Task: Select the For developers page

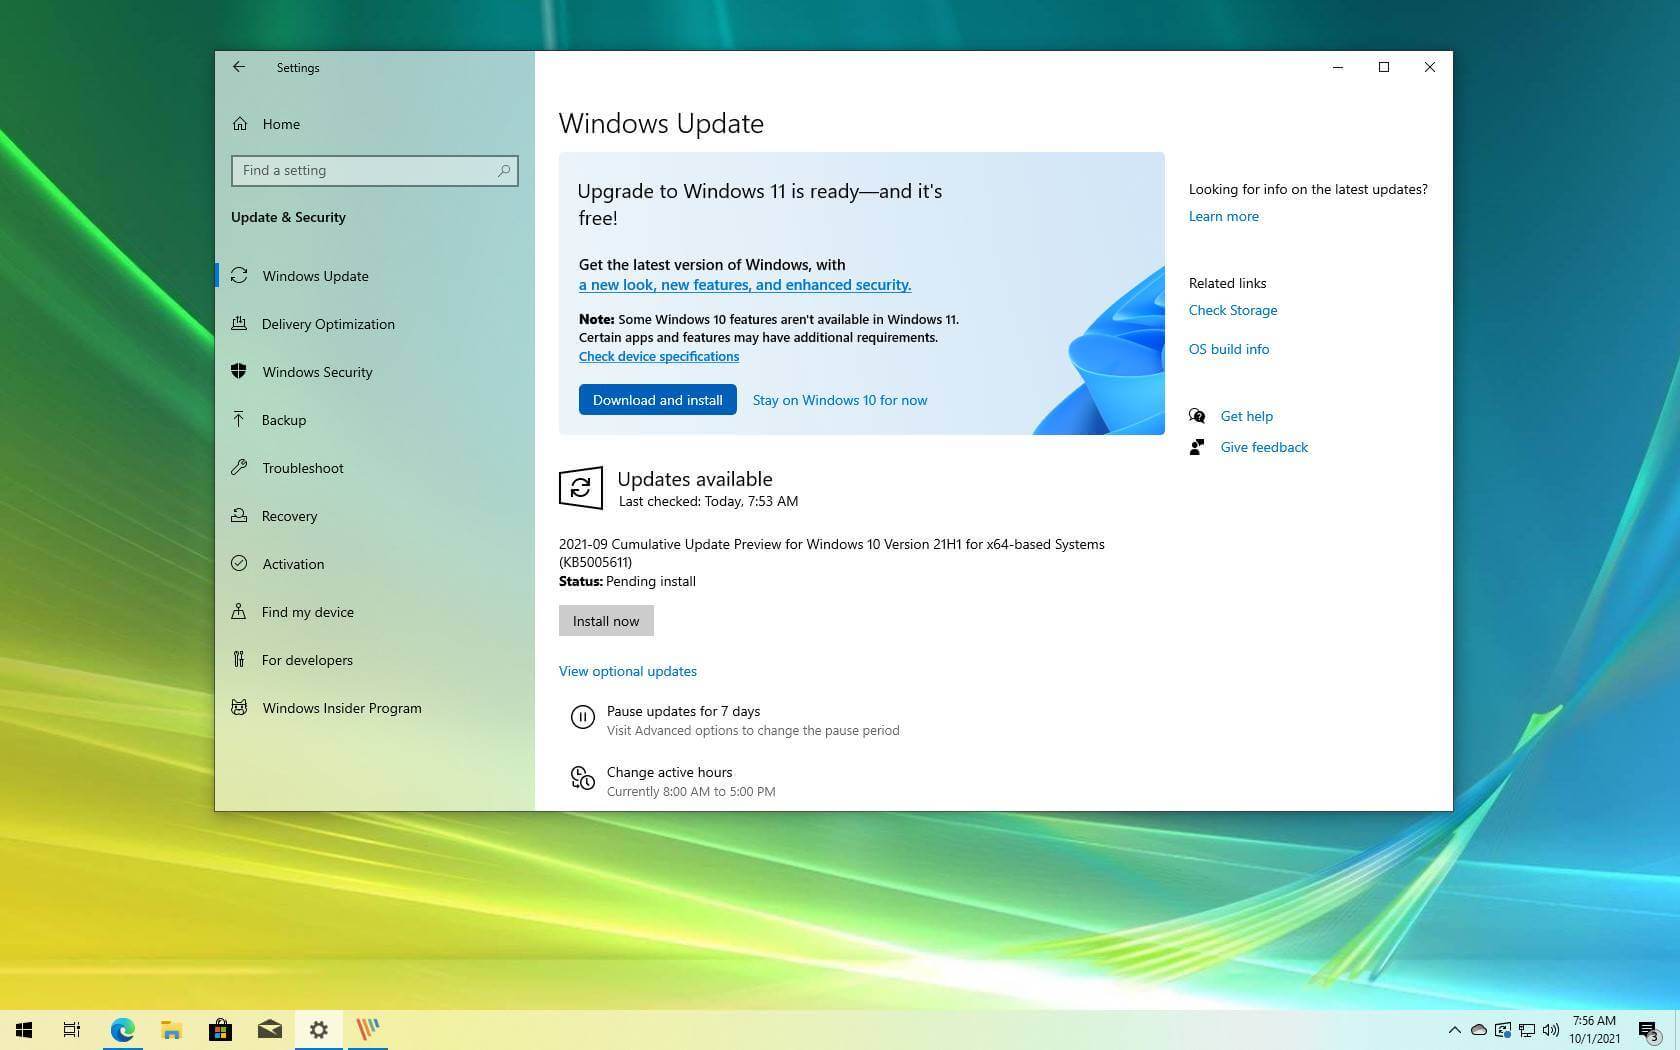Action: (307, 660)
